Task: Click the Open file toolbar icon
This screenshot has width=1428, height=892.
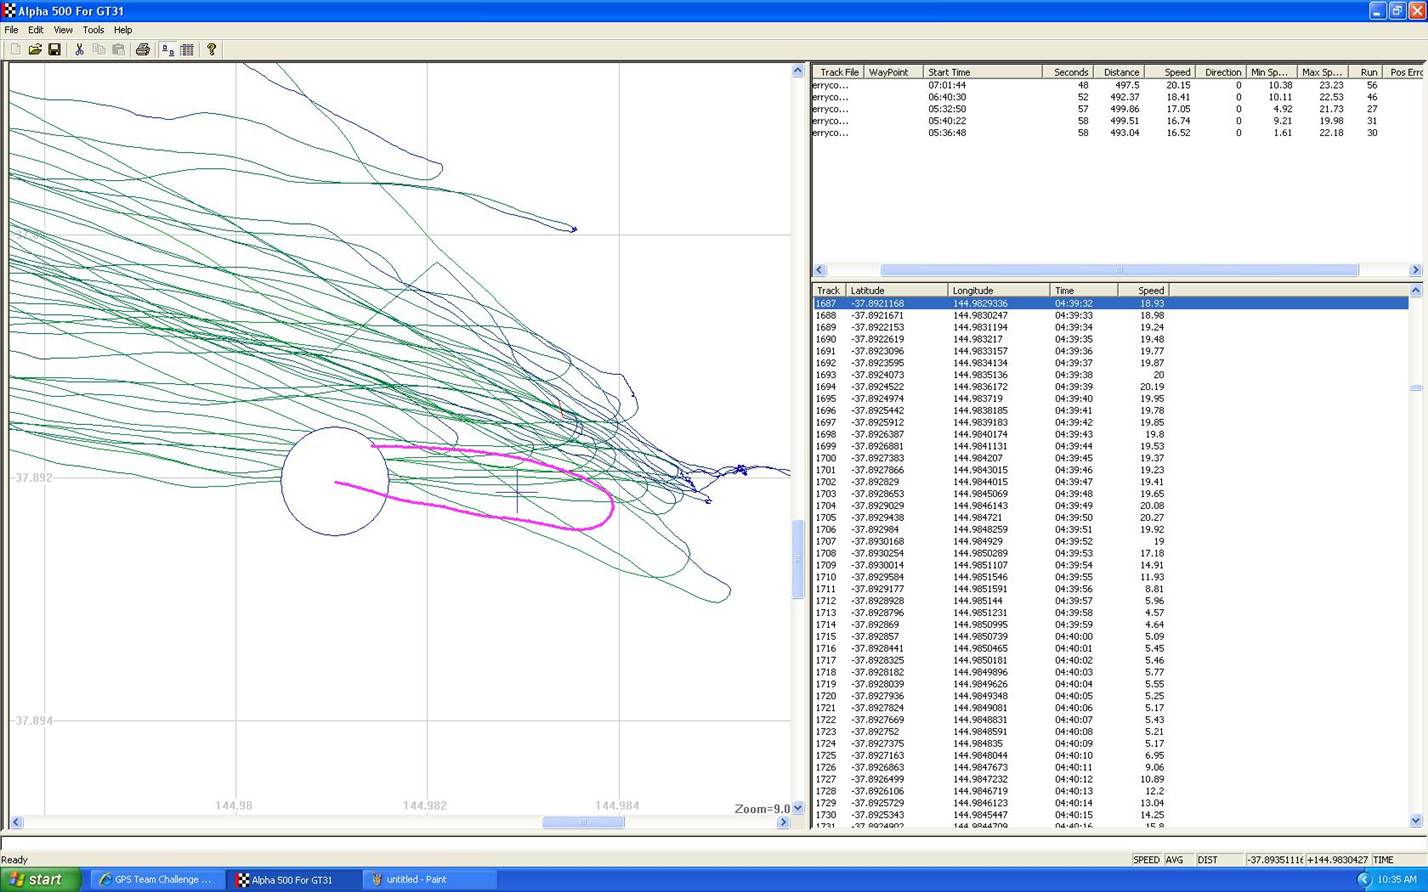Action: tap(35, 49)
